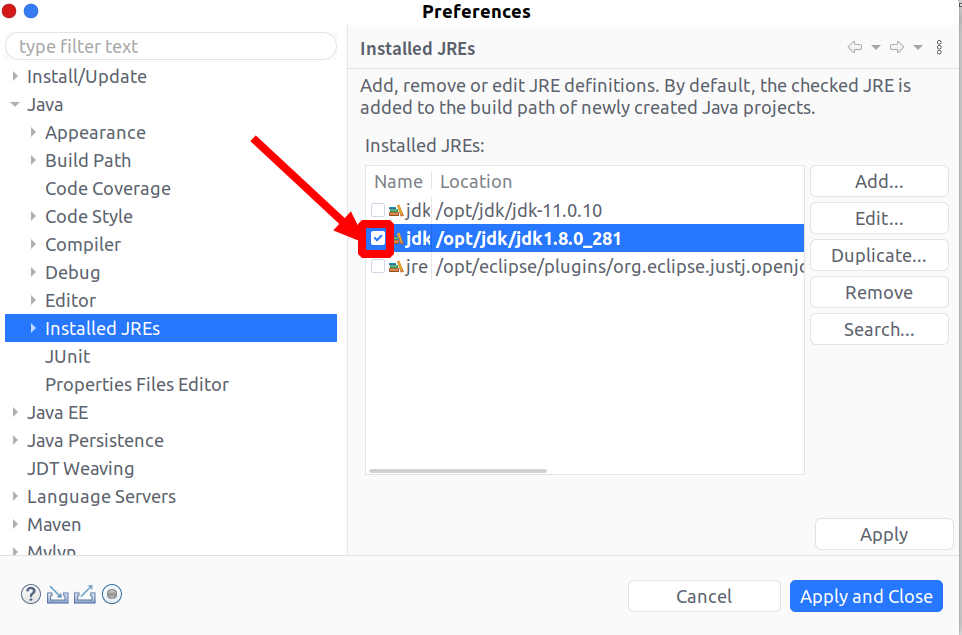Select JUnit in preferences tree
This screenshot has height=635, width=962.
point(67,356)
